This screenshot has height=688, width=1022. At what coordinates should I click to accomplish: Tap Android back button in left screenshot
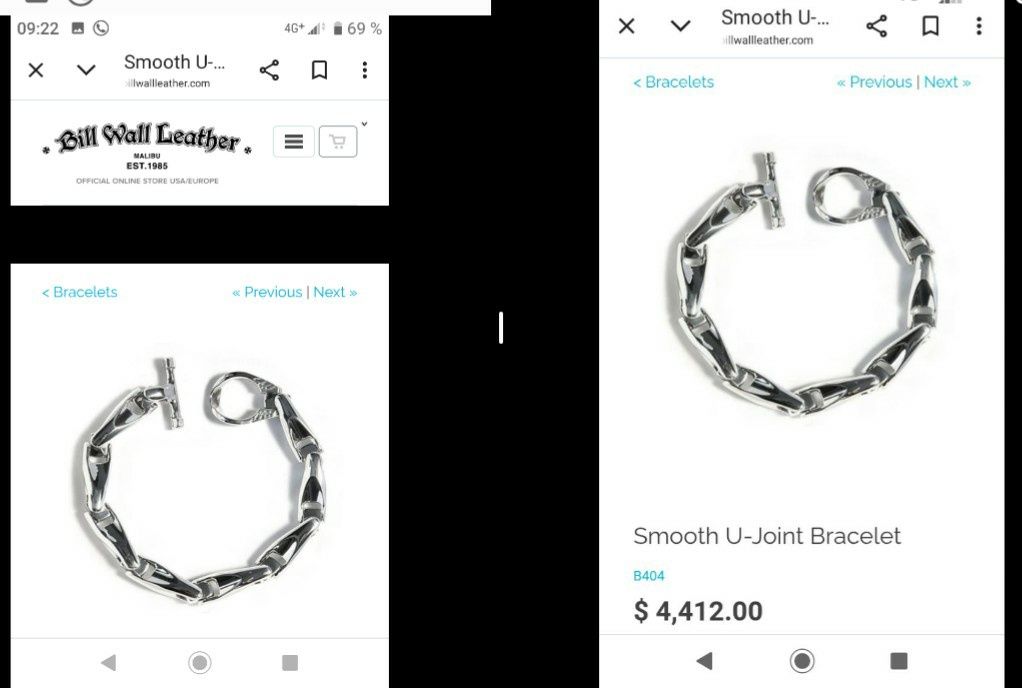[x=109, y=663]
